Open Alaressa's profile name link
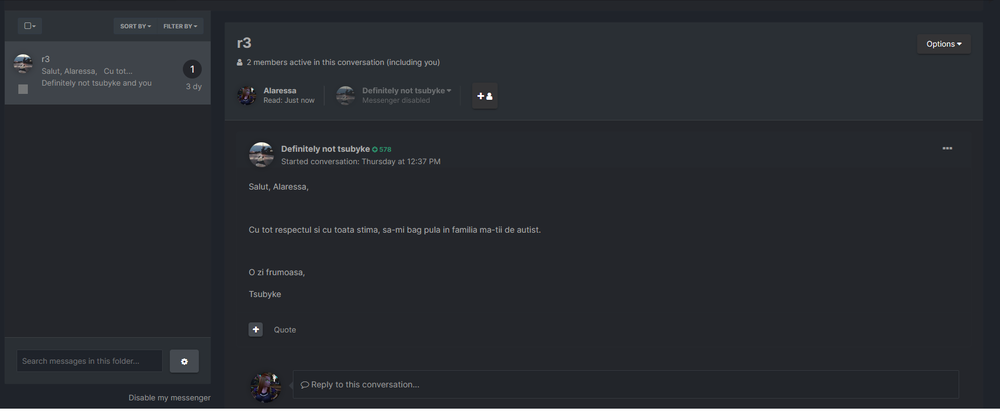 [x=280, y=91]
